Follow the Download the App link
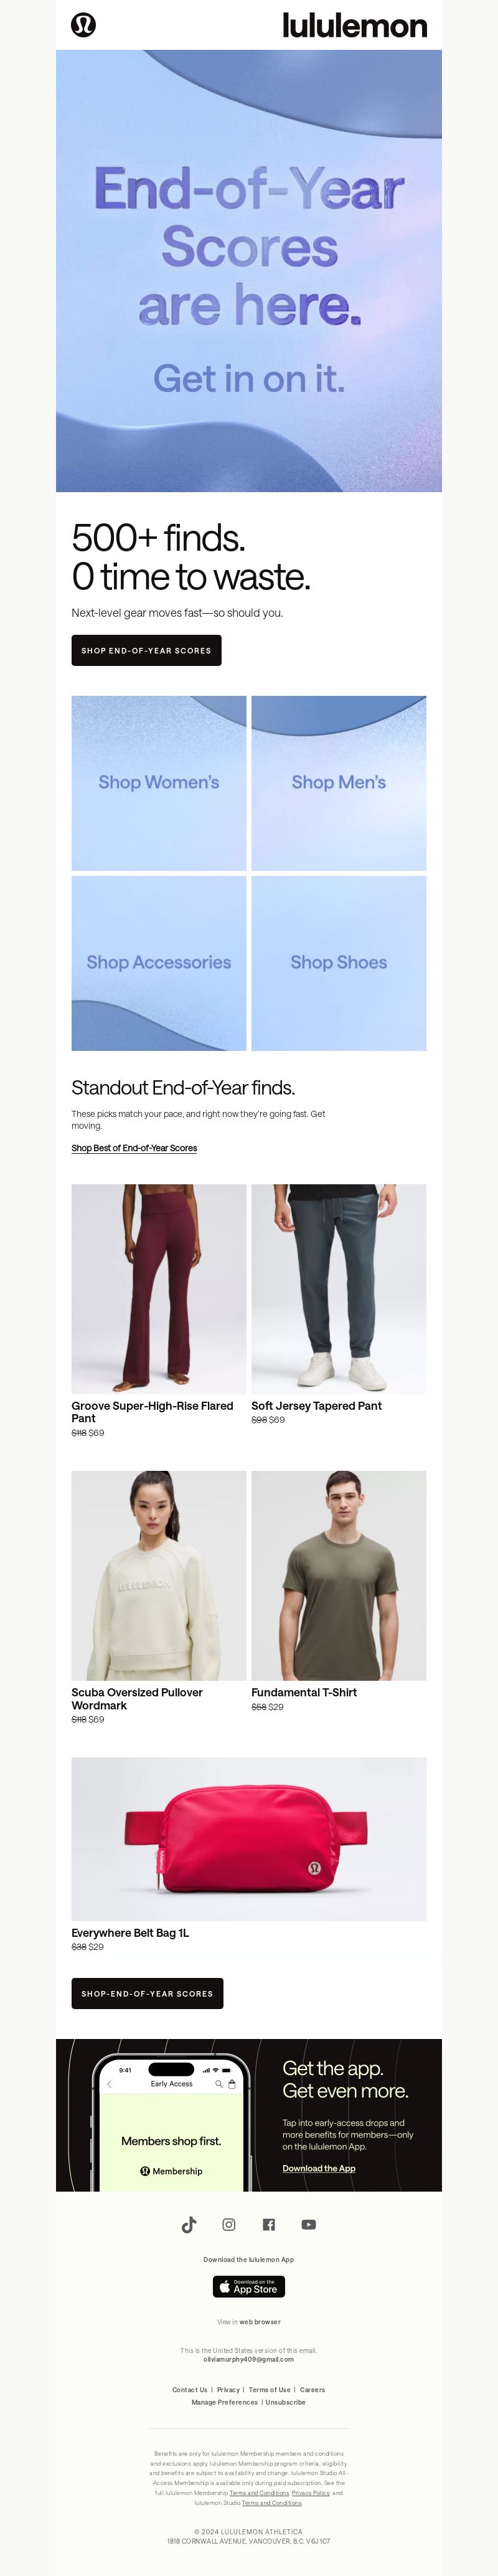This screenshot has height=2576, width=498. 319,2168
